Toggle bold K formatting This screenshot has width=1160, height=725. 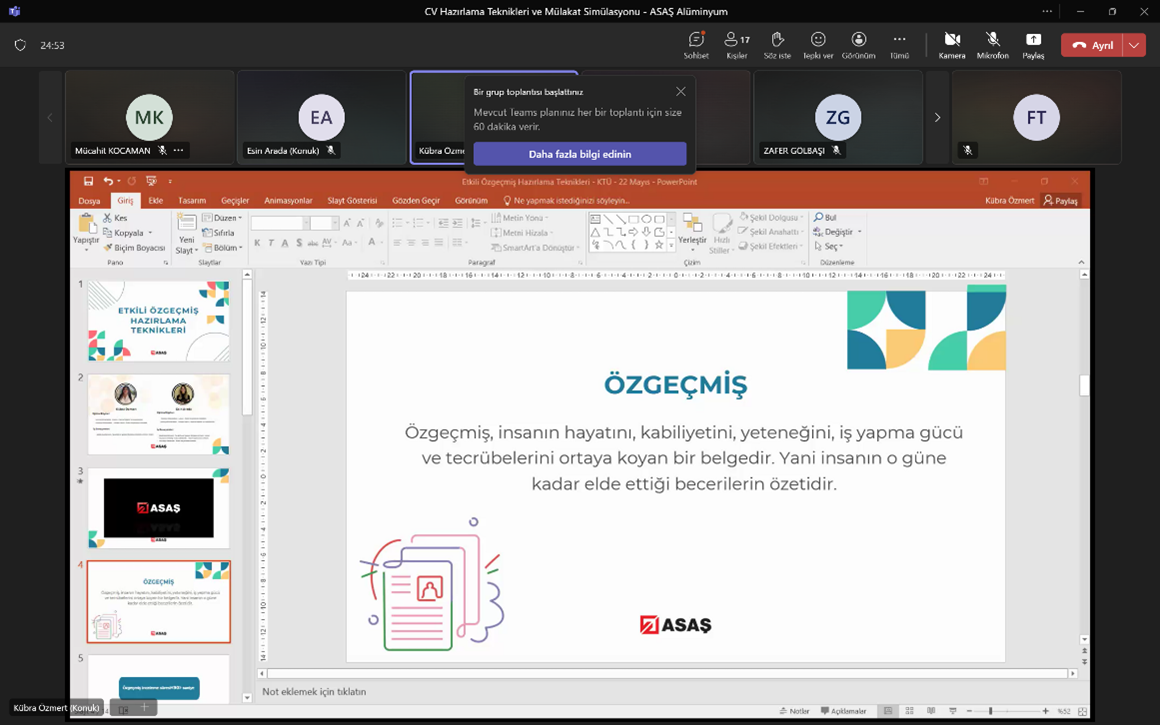coord(257,243)
